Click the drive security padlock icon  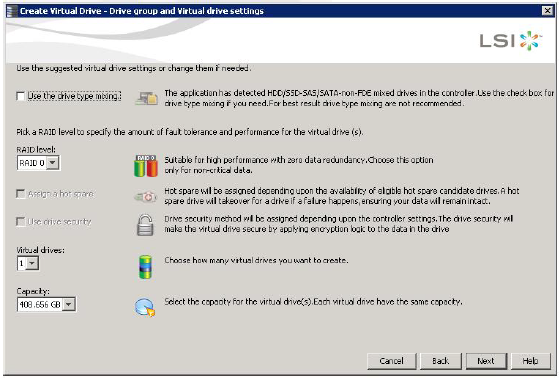pos(145,225)
